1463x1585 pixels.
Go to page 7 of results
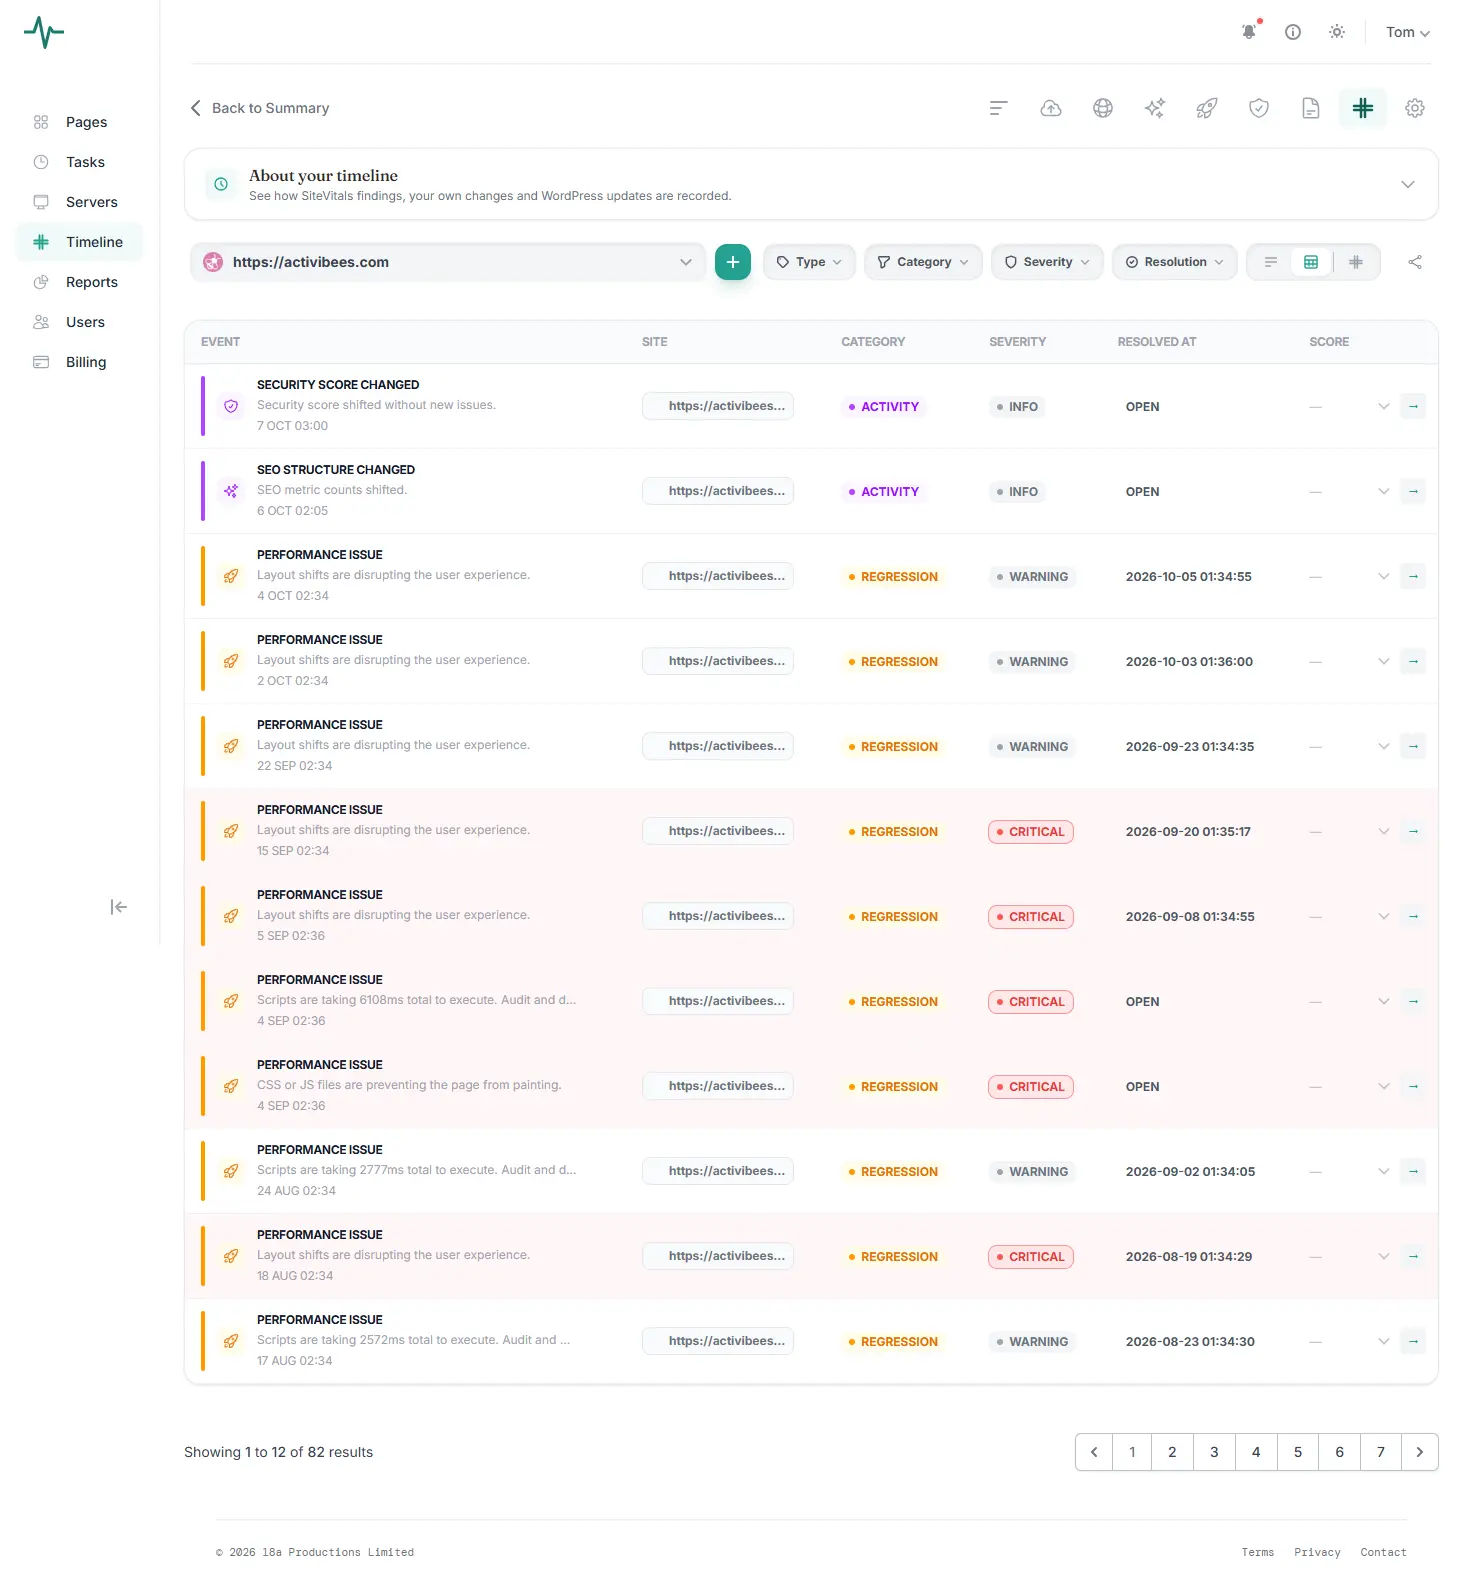(1381, 1452)
